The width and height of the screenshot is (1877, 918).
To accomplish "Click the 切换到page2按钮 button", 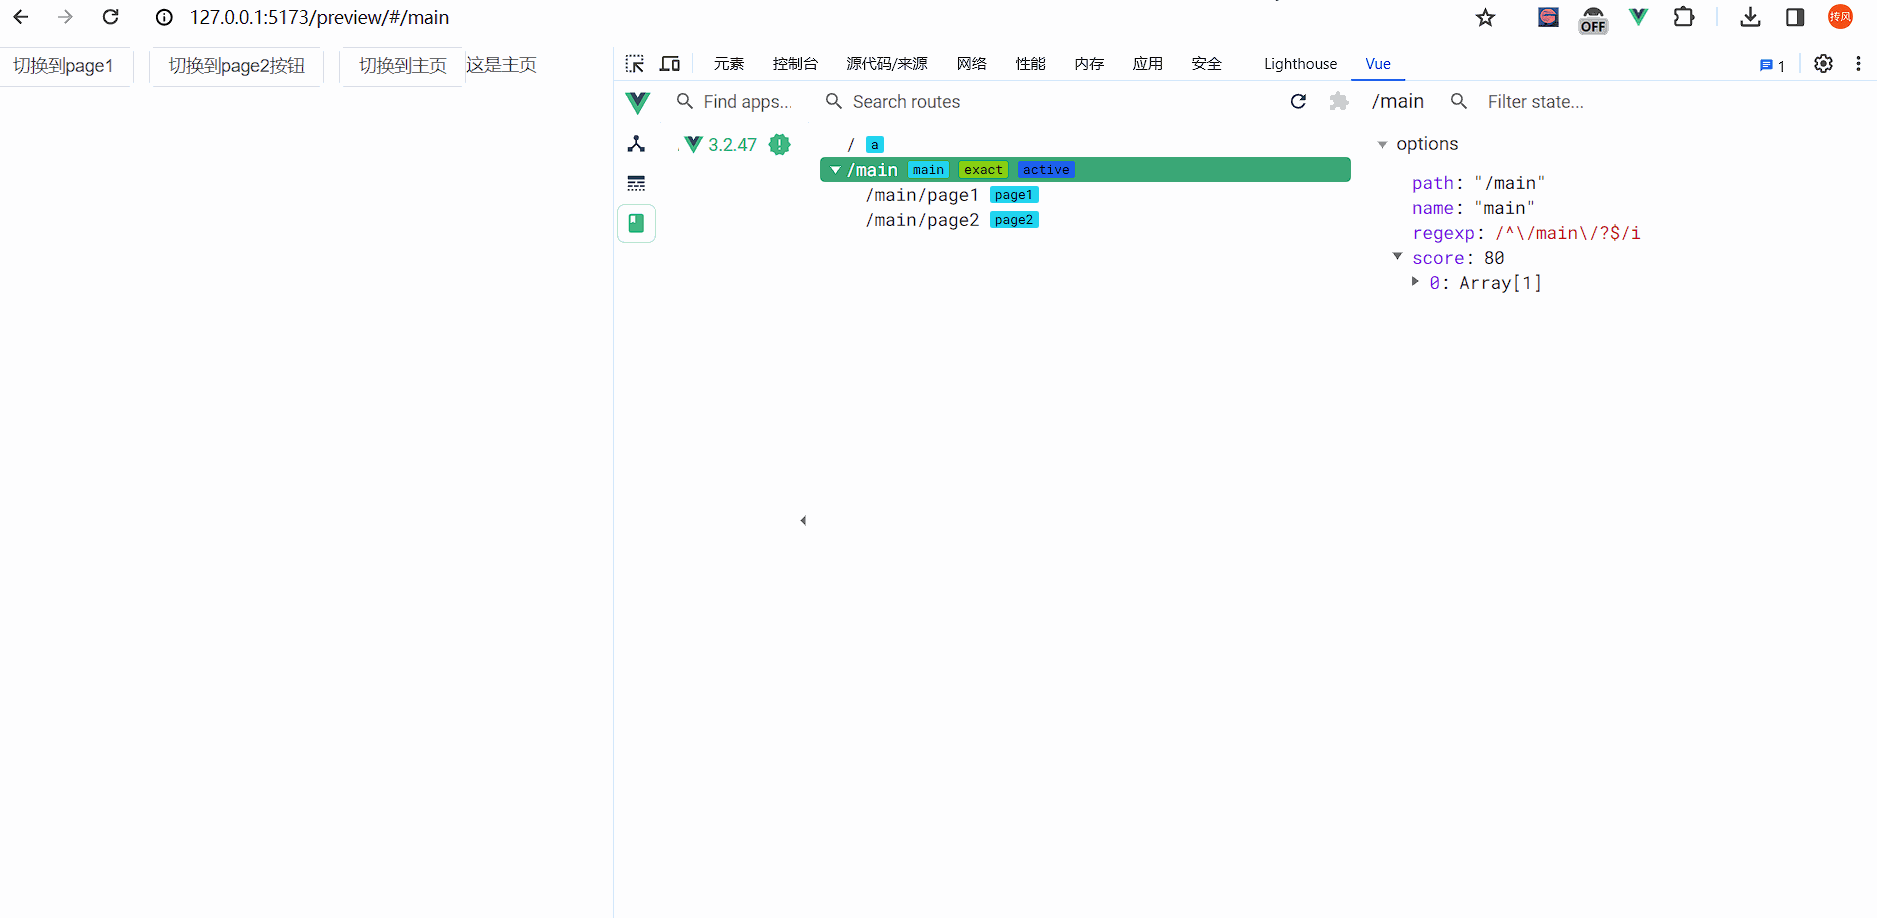I will pyautogui.click(x=236, y=66).
